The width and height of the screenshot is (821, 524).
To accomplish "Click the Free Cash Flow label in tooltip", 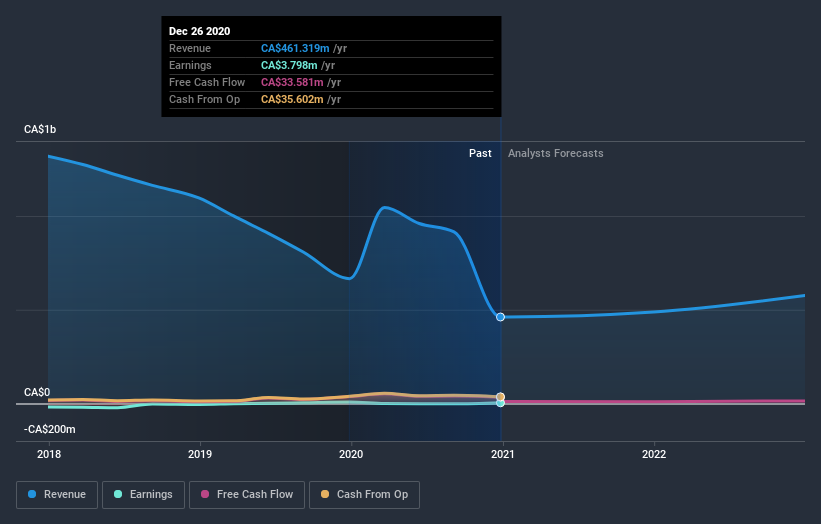I will pyautogui.click(x=207, y=82).
